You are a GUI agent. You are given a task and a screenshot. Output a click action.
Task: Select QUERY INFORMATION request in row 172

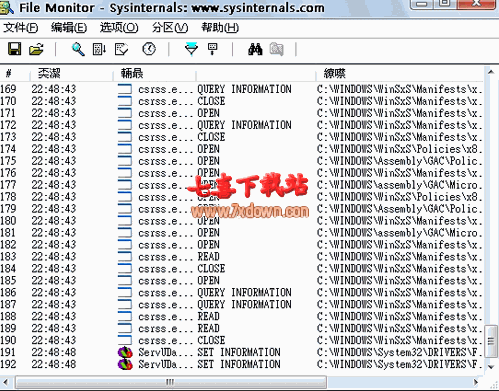(x=244, y=125)
